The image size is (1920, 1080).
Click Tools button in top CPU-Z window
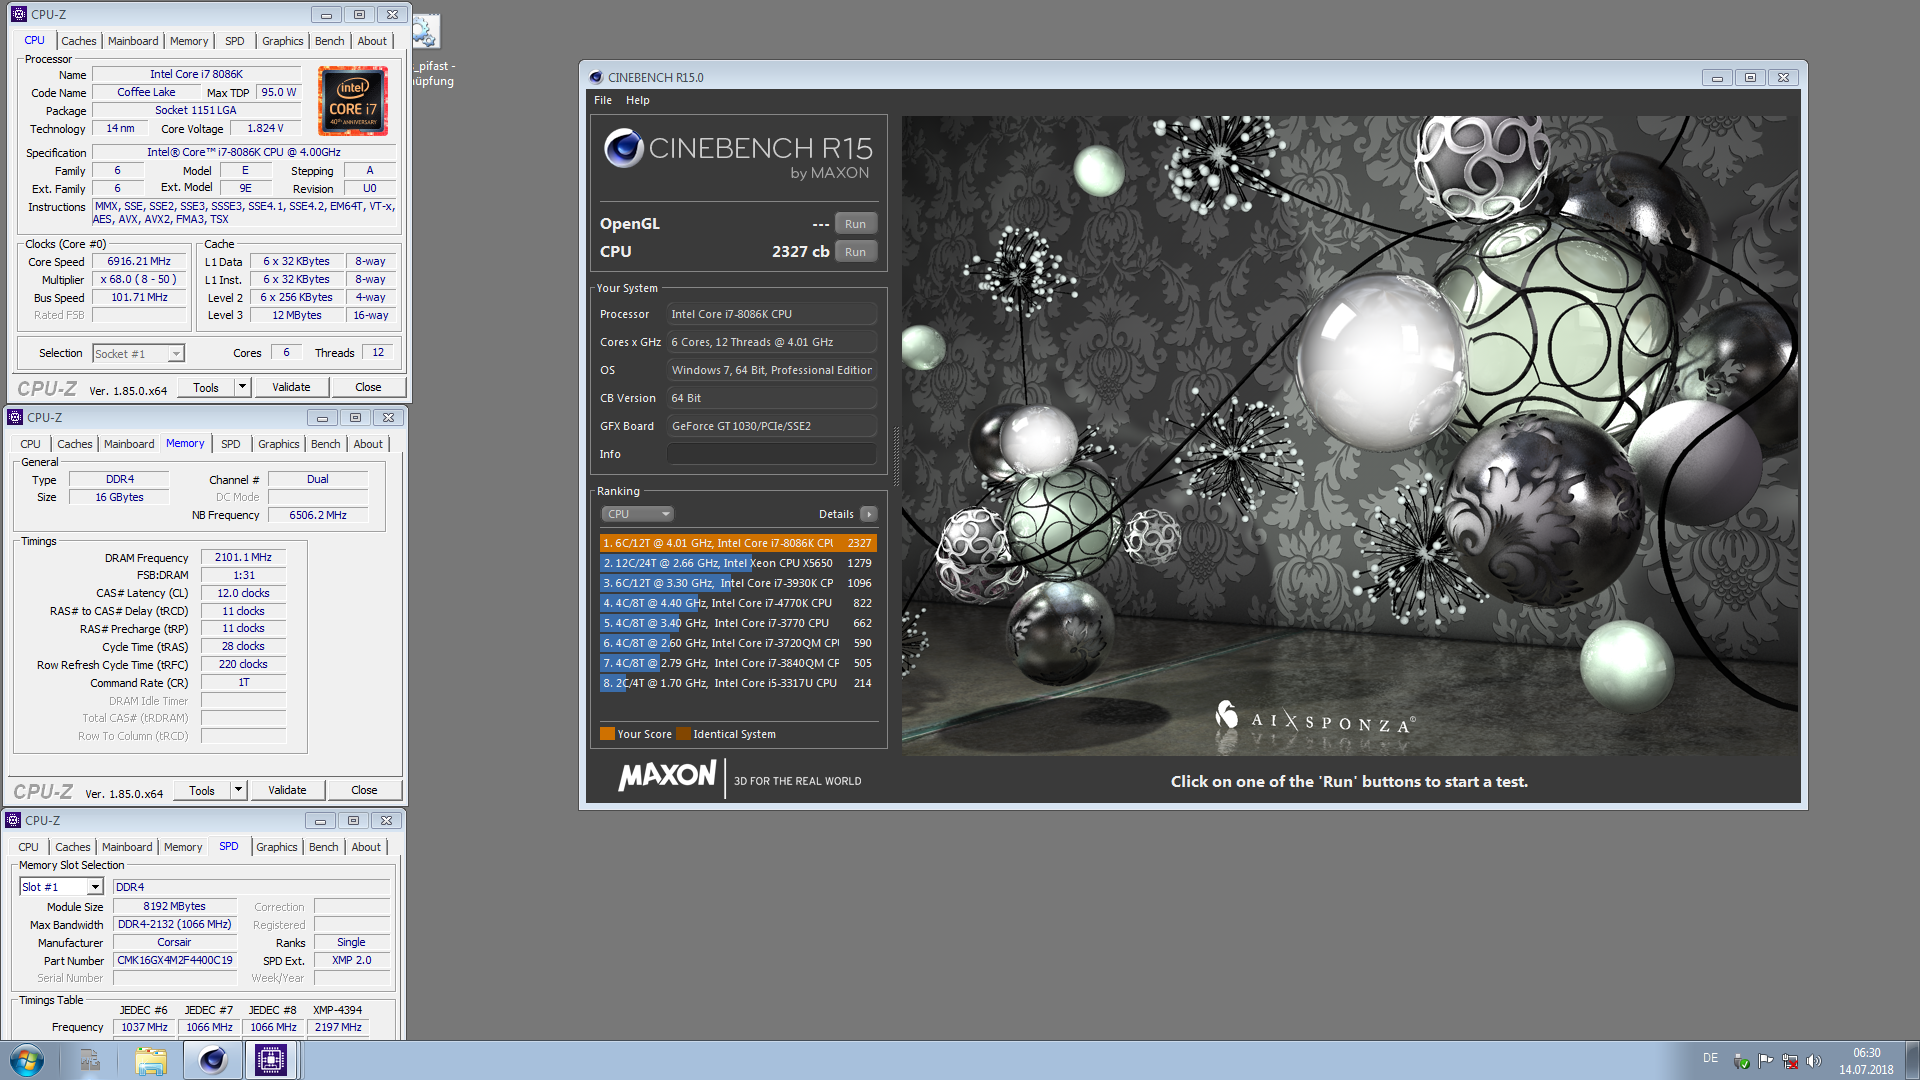click(206, 387)
